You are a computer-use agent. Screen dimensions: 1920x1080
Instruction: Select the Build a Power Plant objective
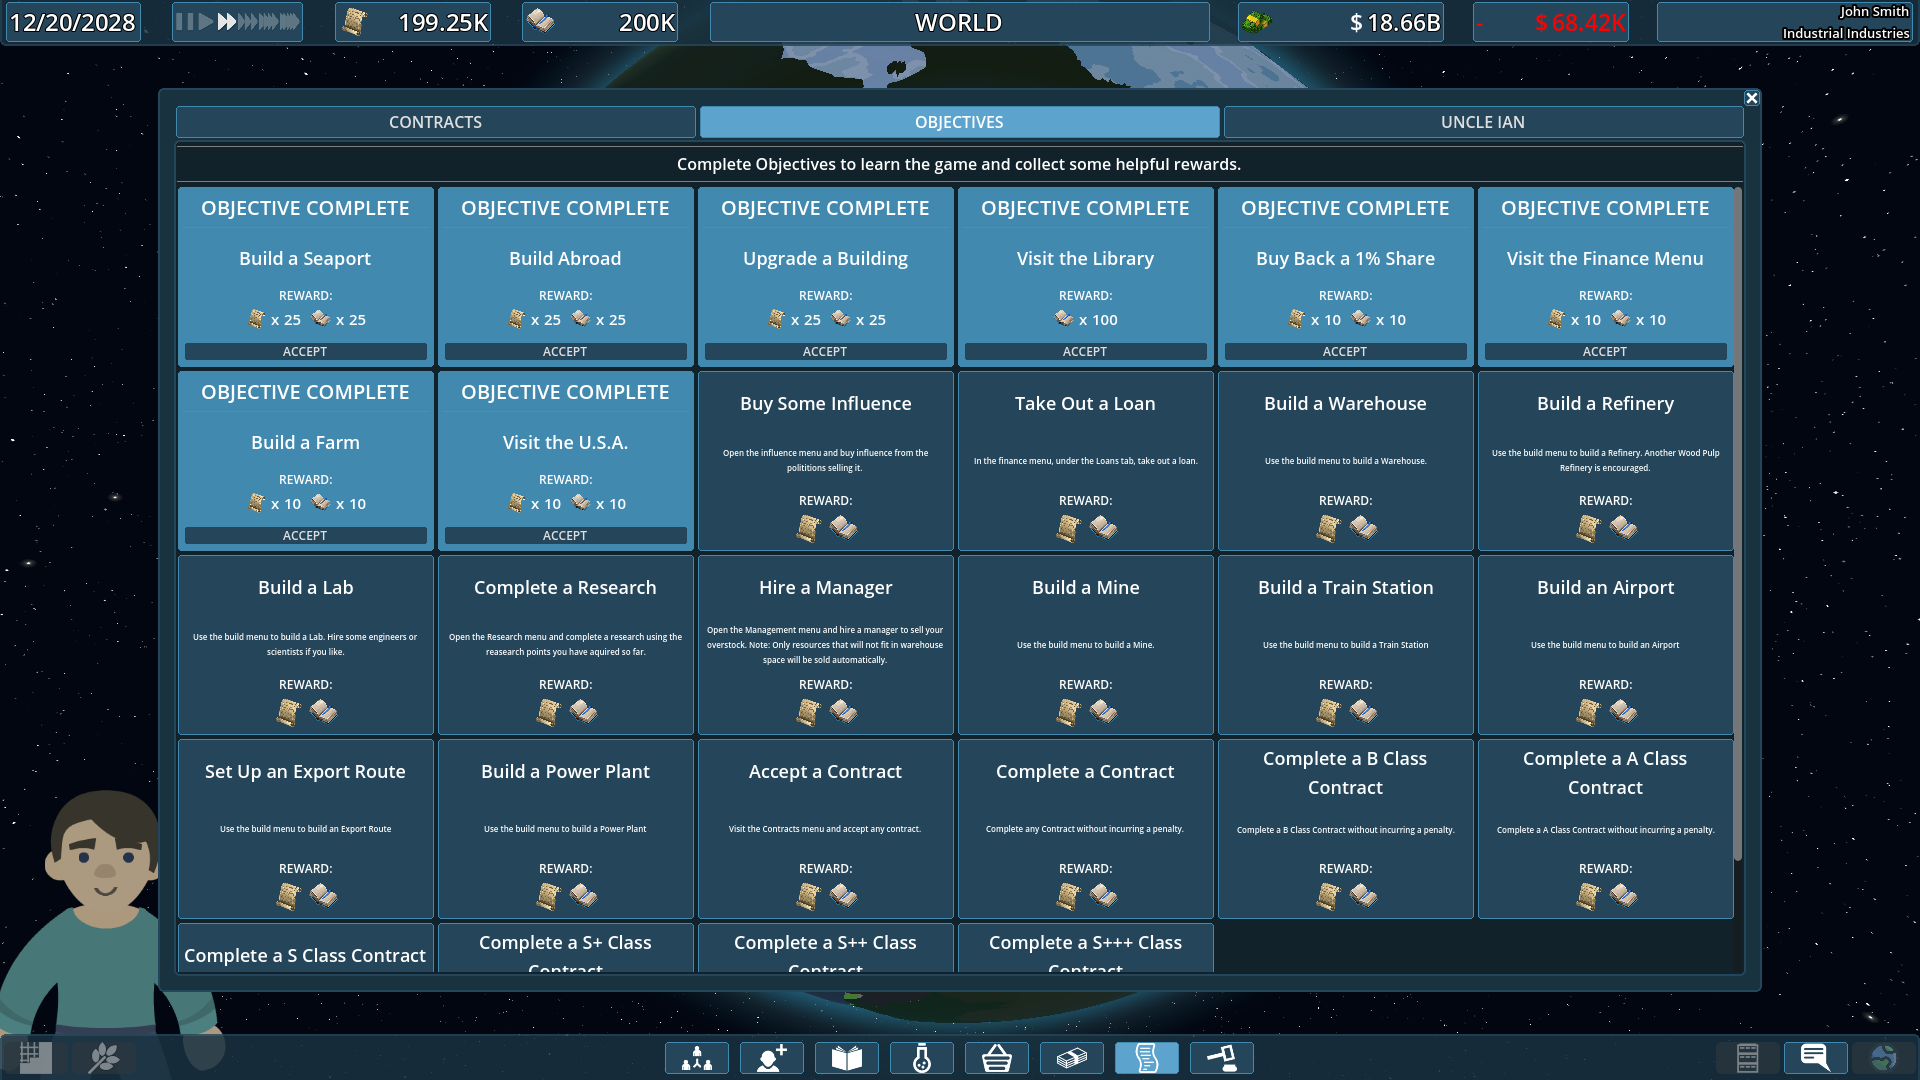565,829
